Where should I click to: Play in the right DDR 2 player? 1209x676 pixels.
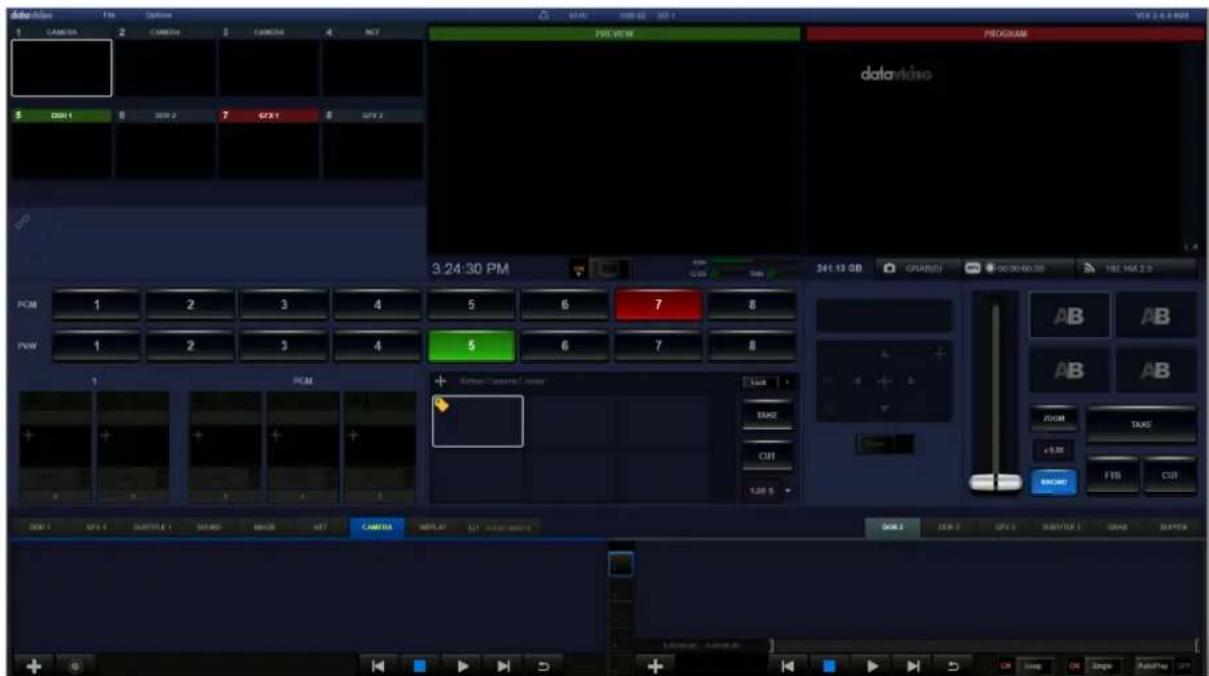tap(870, 664)
